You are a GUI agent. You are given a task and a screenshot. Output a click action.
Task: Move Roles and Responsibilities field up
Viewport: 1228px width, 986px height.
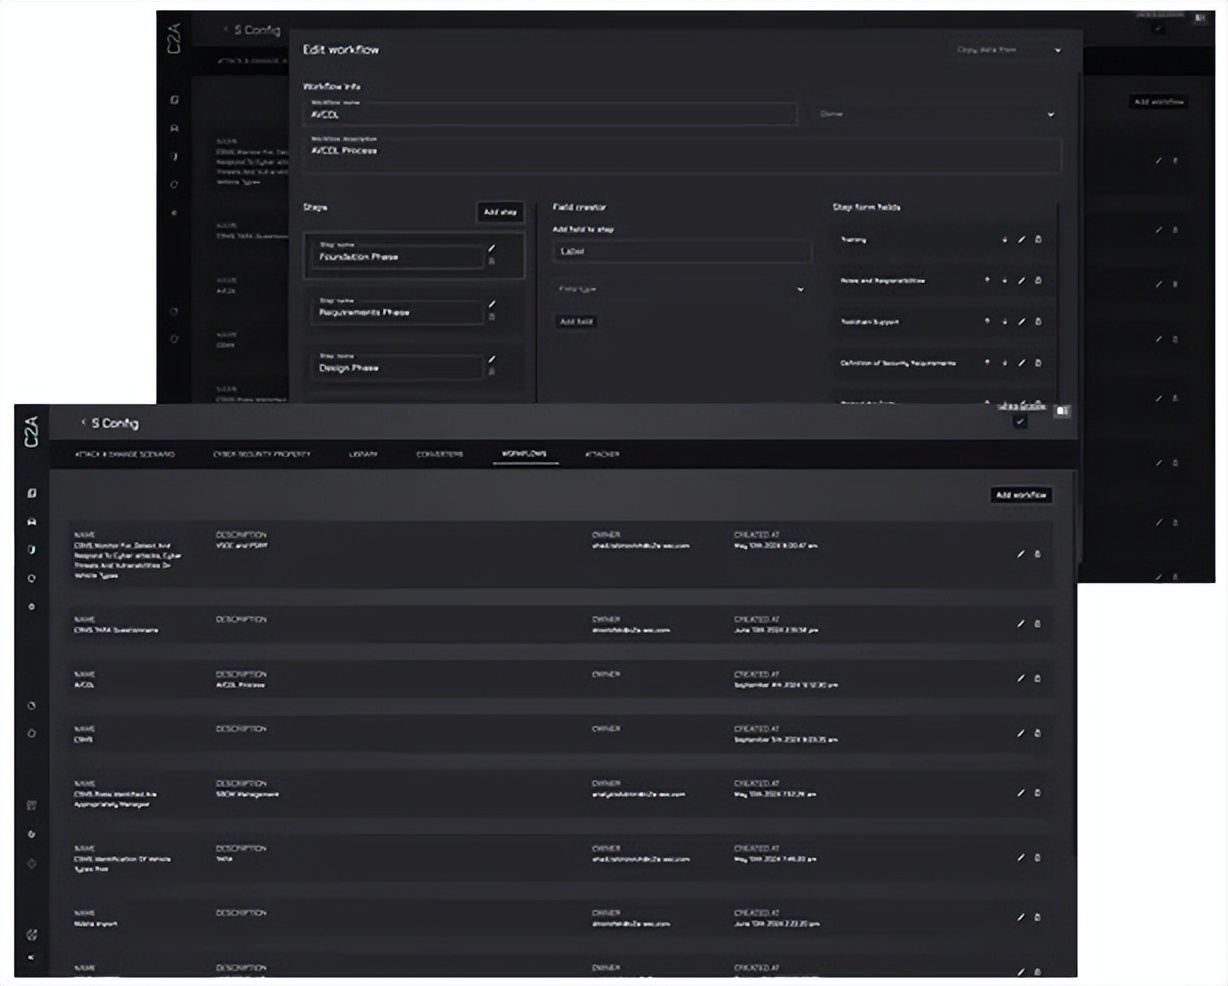pos(987,281)
